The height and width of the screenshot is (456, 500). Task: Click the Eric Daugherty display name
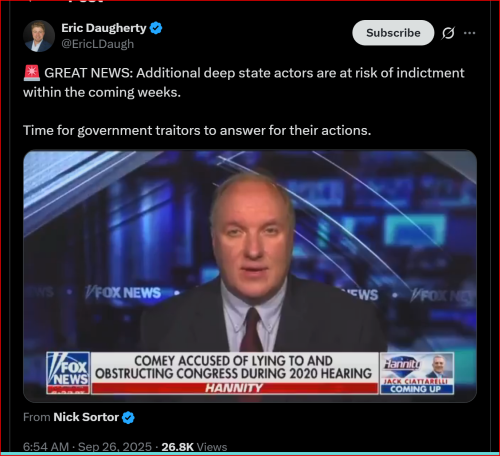point(104,28)
